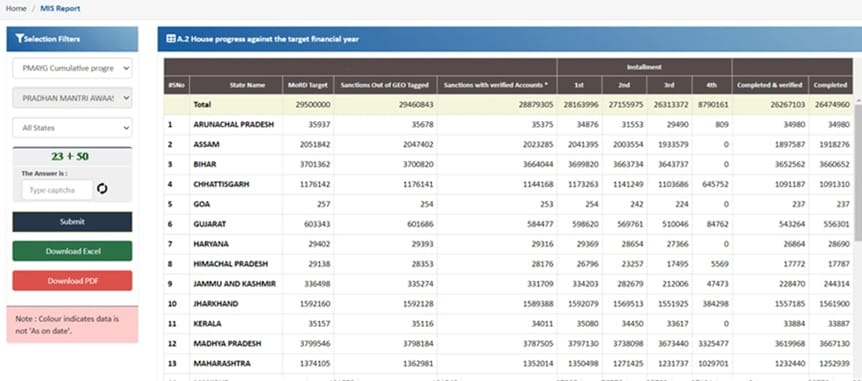Image resolution: width=862 pixels, height=381 pixels.
Task: Click the 2nd installment column header
Action: [624, 85]
